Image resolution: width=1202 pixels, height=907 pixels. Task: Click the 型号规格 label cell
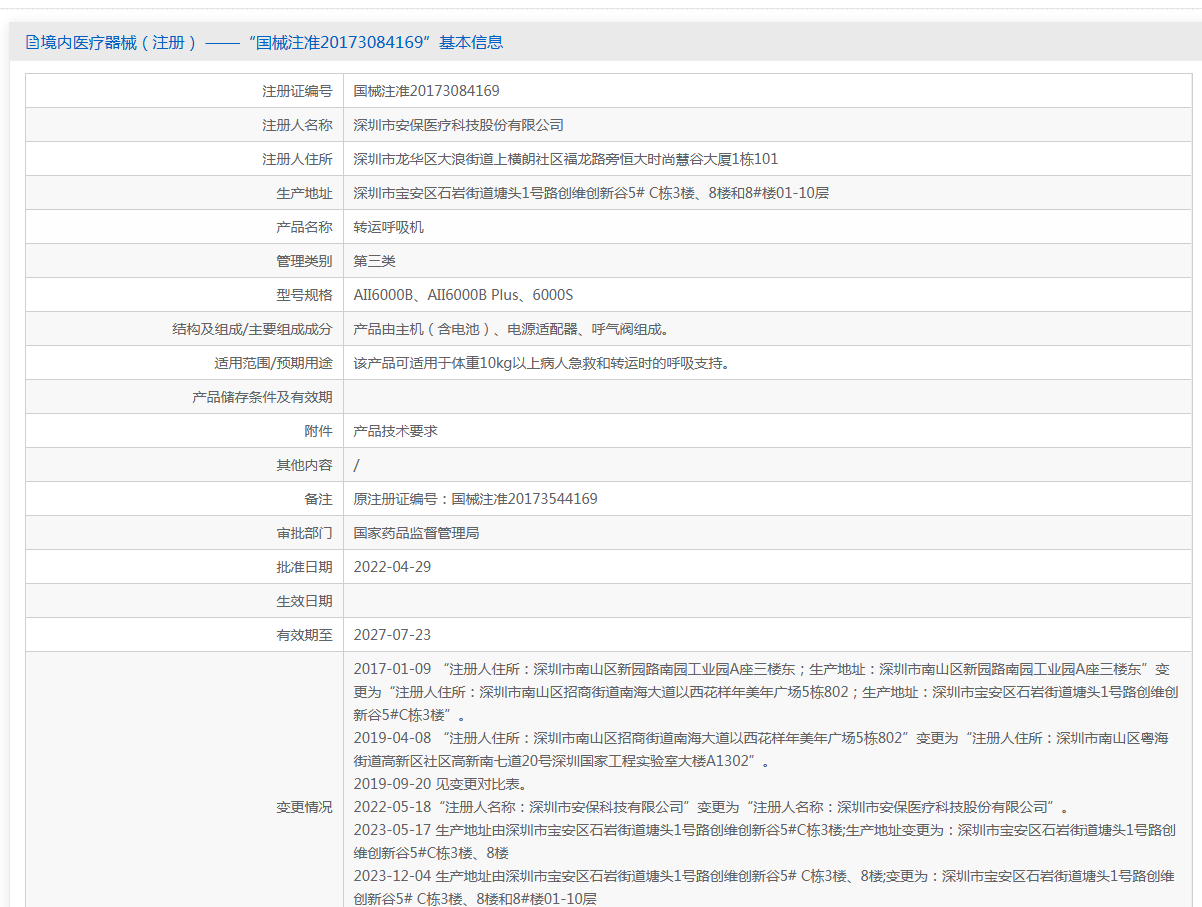tap(184, 295)
